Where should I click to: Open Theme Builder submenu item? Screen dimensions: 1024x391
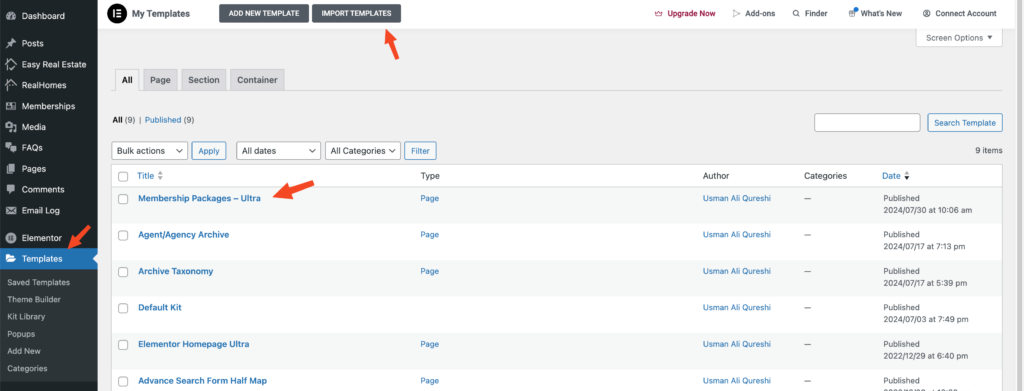point(34,299)
